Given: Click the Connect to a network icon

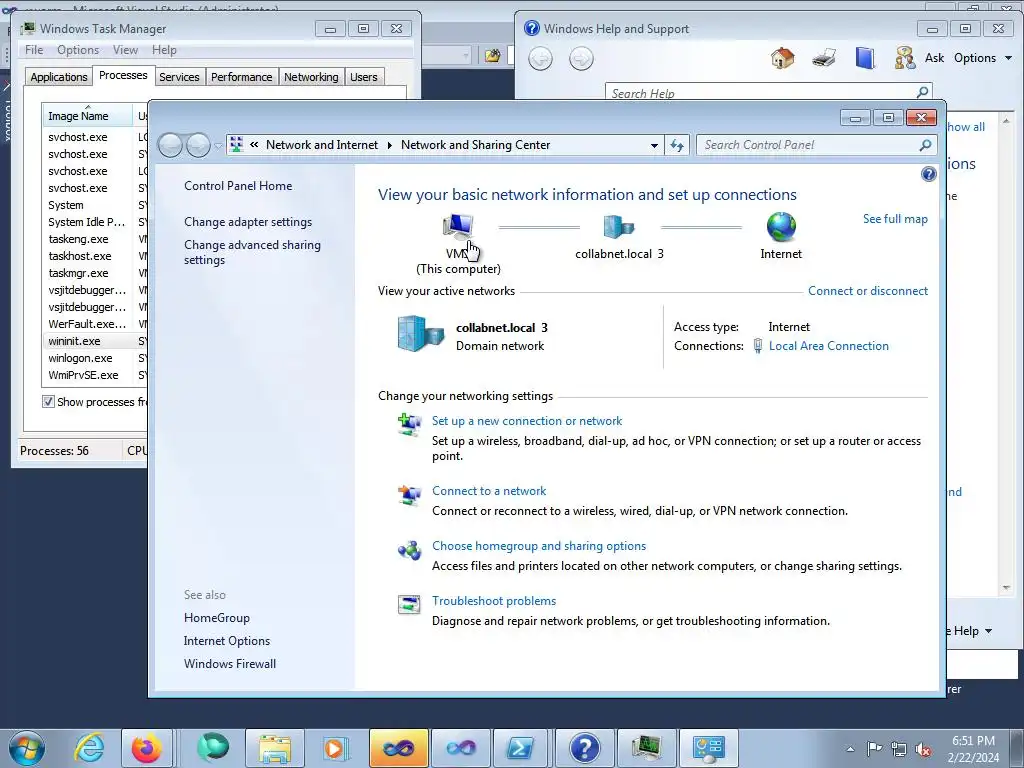Looking at the screenshot, I should 409,495.
